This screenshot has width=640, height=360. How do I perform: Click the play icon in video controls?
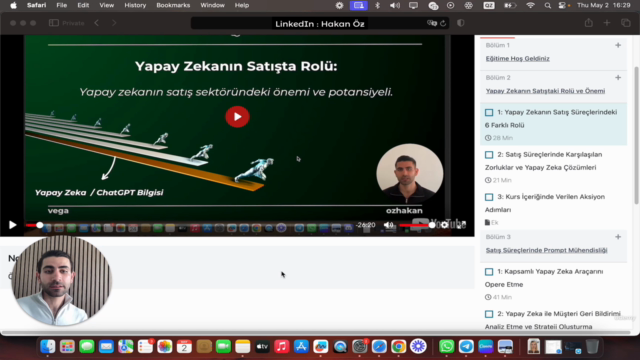[12, 224]
